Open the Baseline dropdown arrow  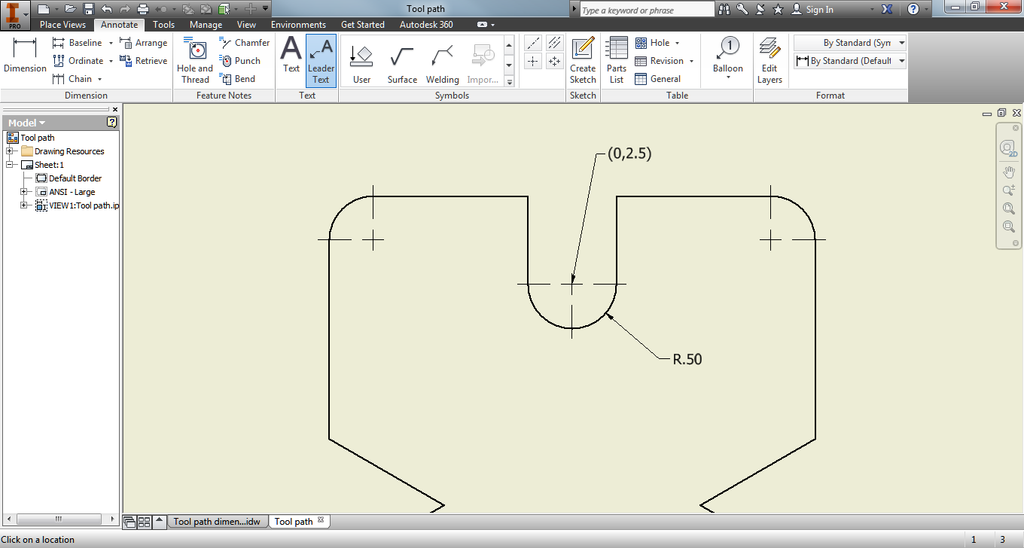pyautogui.click(x=110, y=43)
